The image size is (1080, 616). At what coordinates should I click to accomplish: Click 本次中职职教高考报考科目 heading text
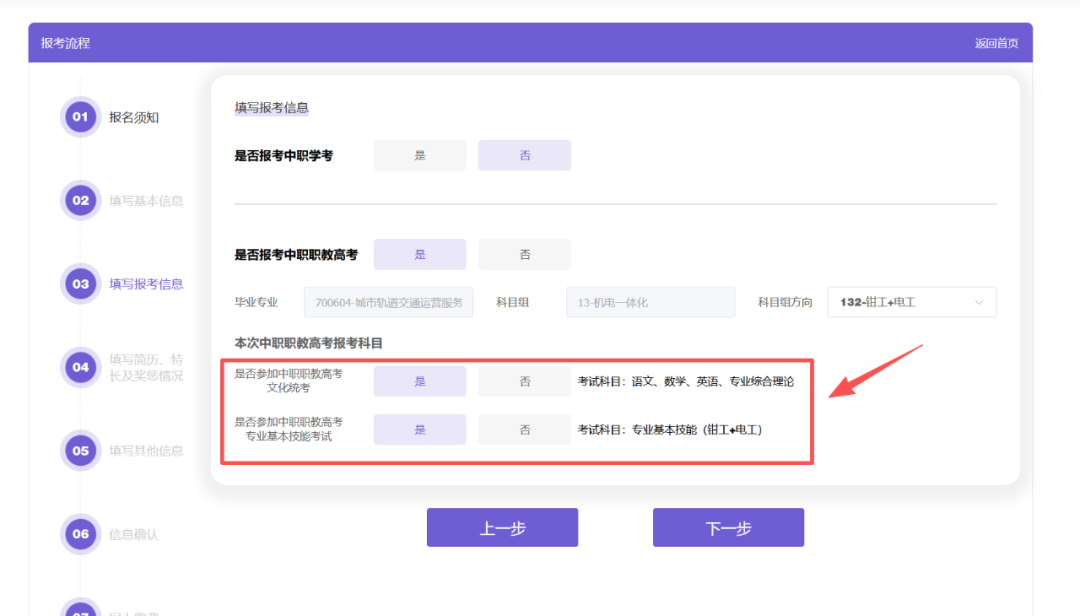pyautogui.click(x=309, y=343)
